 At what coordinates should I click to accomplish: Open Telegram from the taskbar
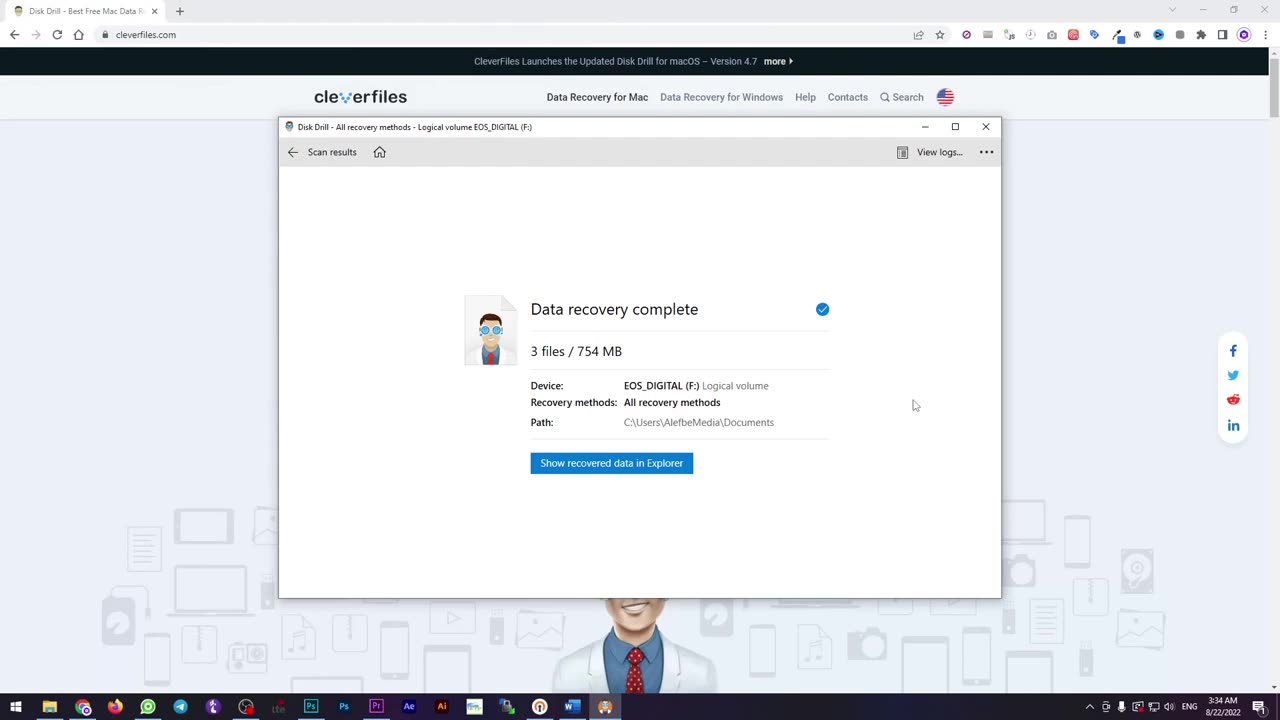180,707
